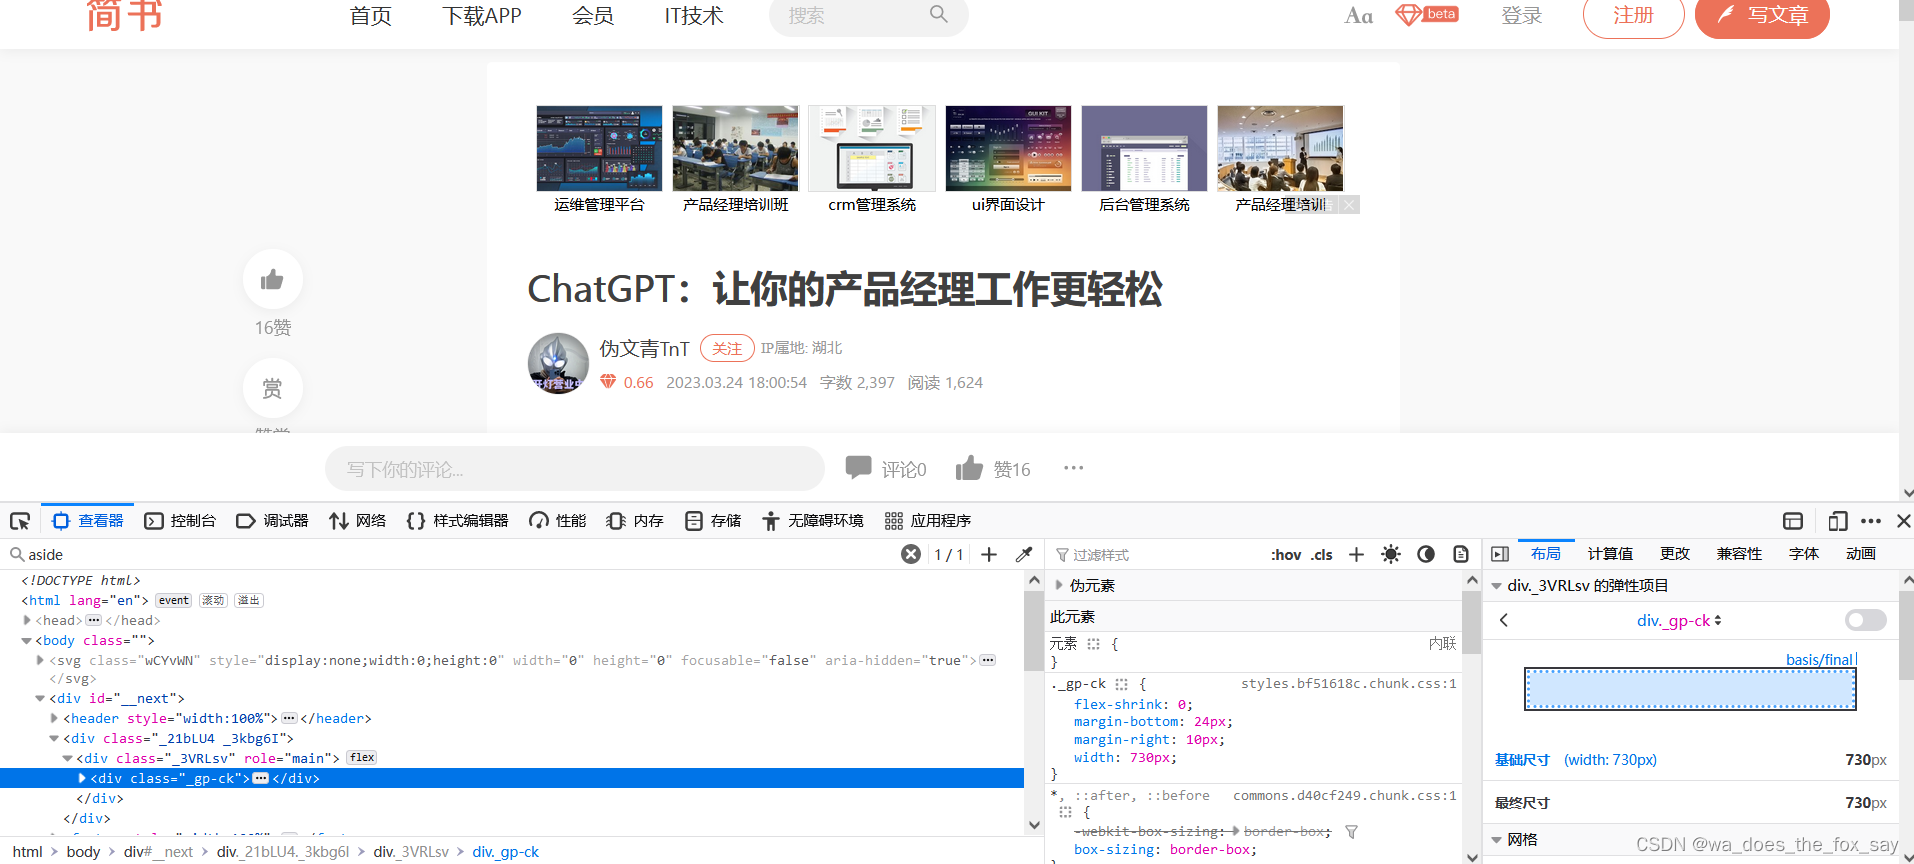This screenshot has height=864, width=1914.
Task: Click the styles.bf51618c.chunk.css:1 source link
Action: click(1348, 684)
